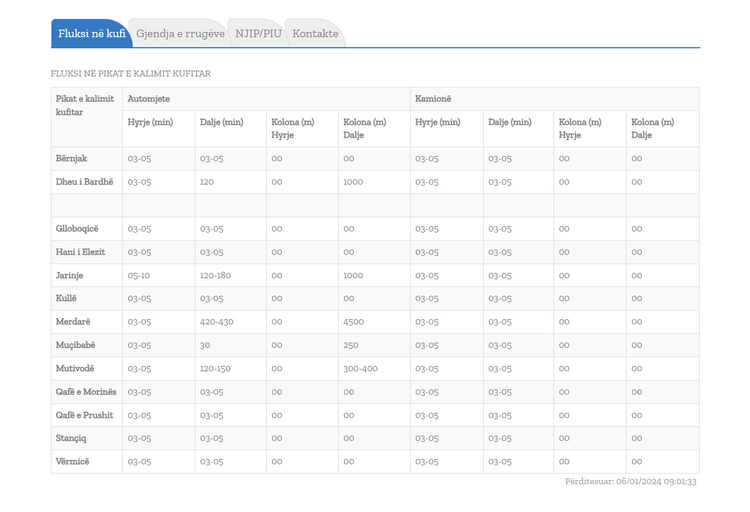Click the Vërmicë row label
This screenshot has height=512, width=750.
pyautogui.click(x=72, y=462)
